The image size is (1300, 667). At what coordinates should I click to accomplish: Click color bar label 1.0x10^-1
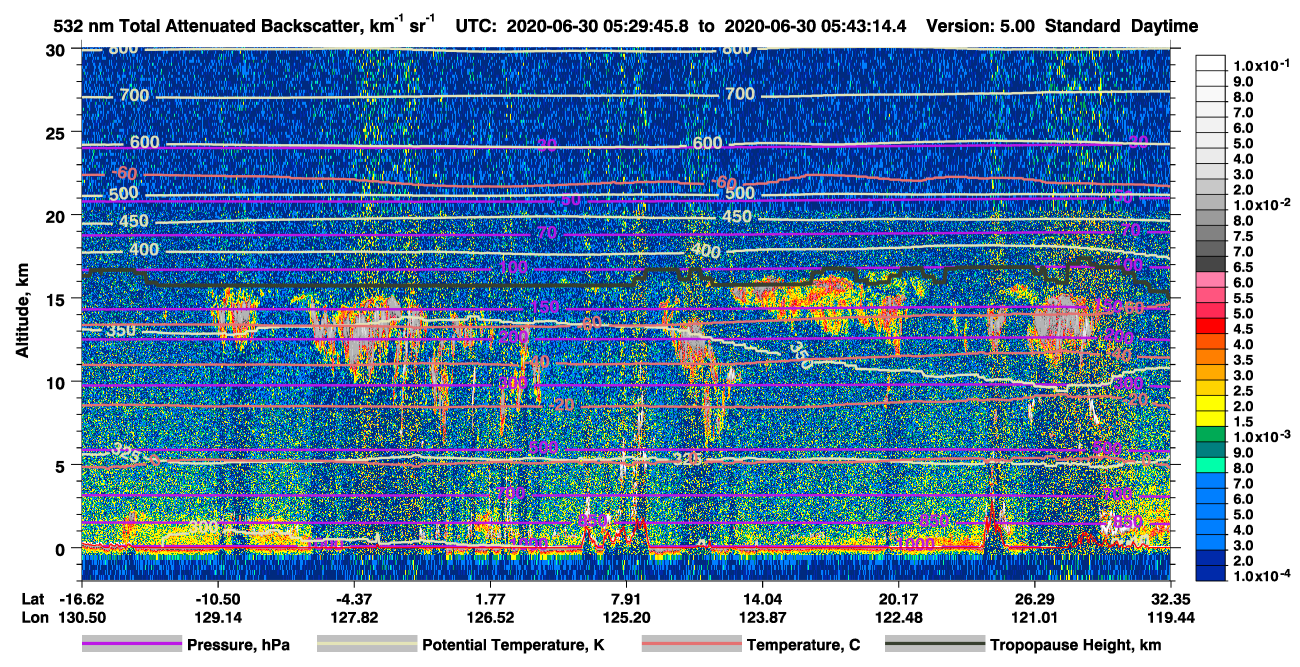(x=1261, y=65)
